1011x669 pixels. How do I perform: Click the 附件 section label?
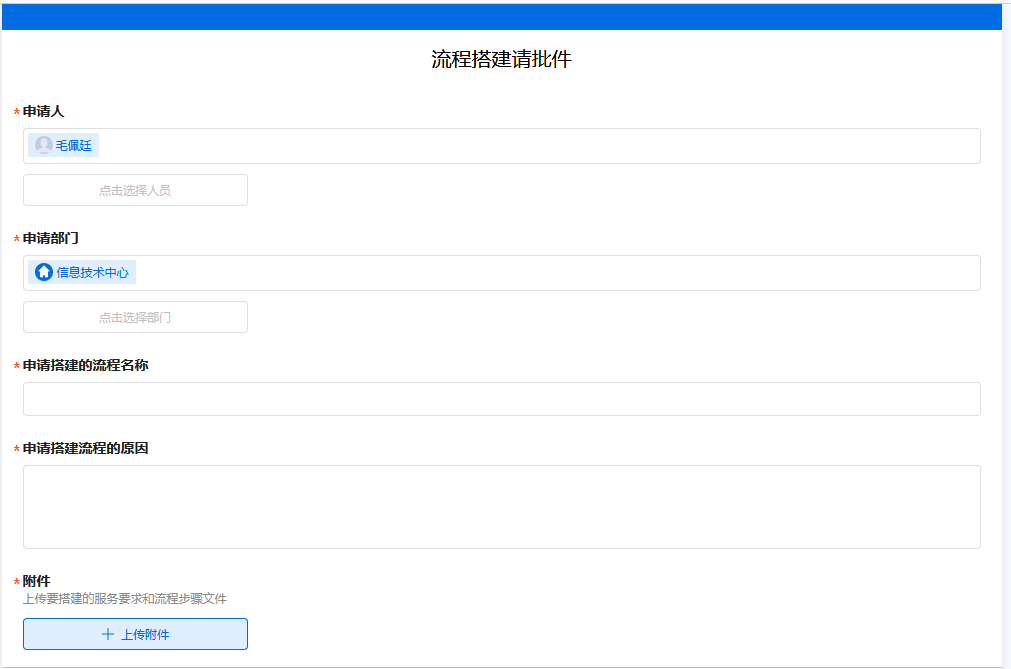click(37, 581)
